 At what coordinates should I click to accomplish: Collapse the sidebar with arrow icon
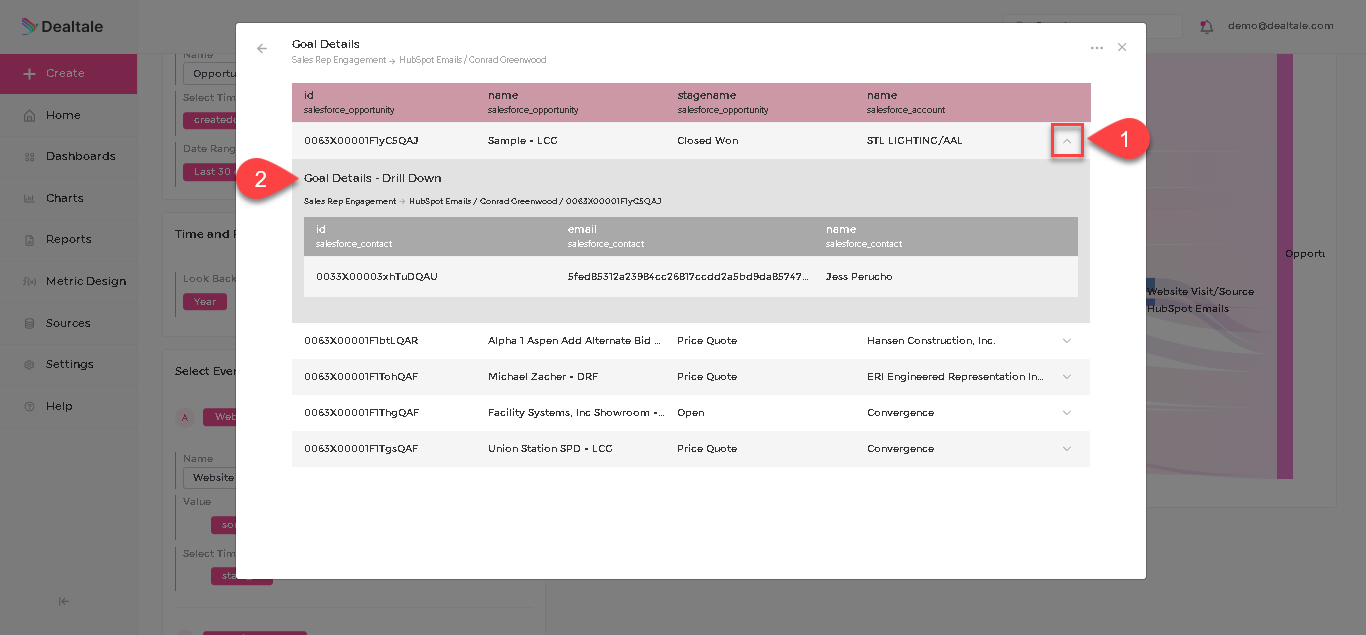pos(64,601)
